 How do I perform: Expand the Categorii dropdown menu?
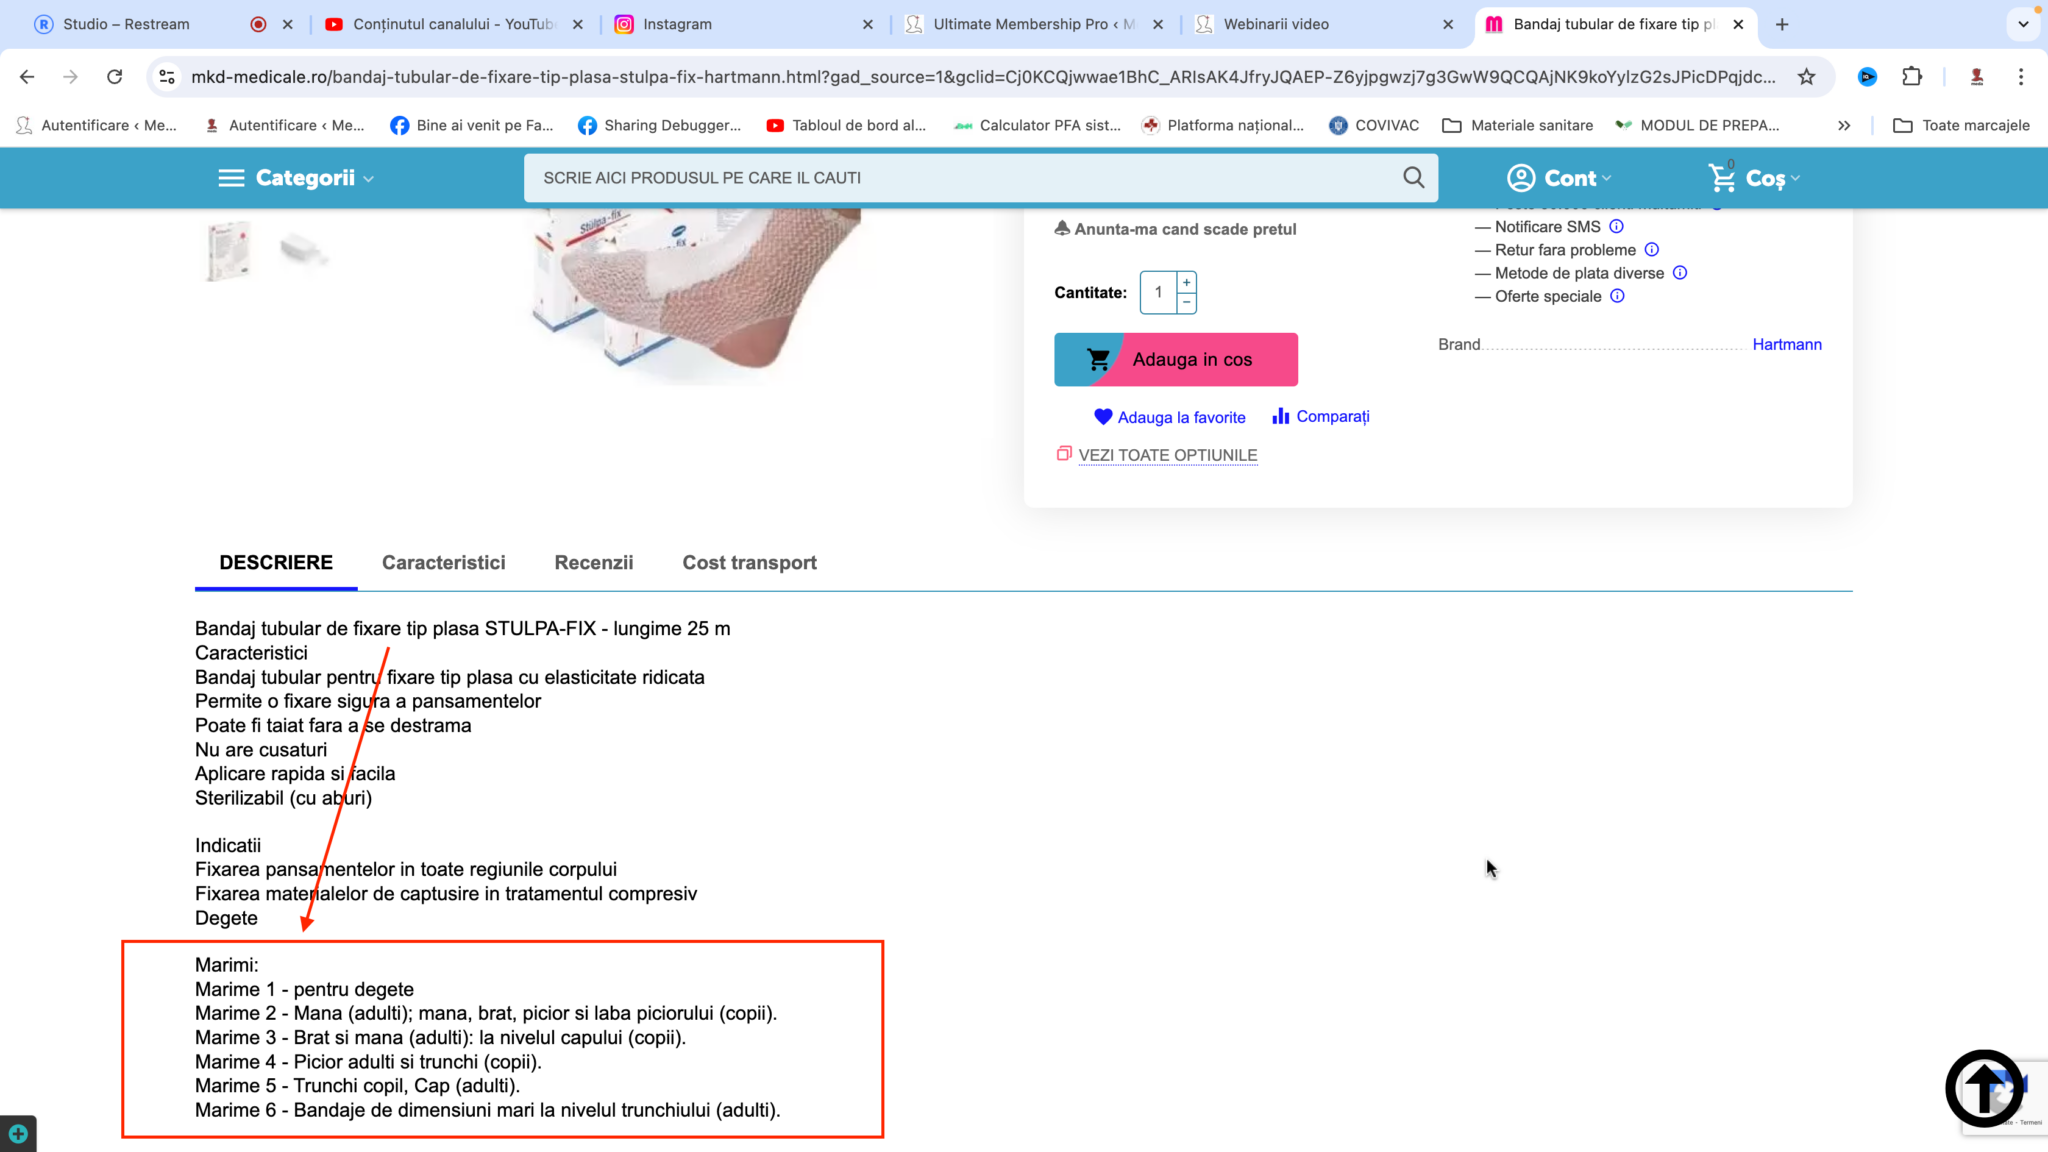click(x=296, y=178)
